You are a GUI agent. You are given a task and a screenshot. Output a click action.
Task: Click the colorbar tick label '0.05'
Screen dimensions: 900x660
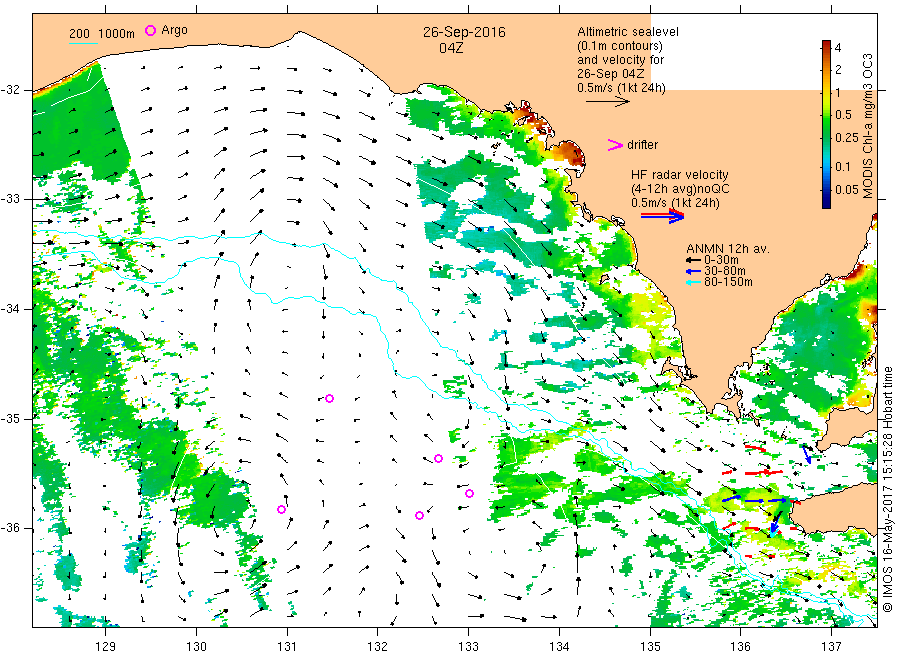pos(847,189)
